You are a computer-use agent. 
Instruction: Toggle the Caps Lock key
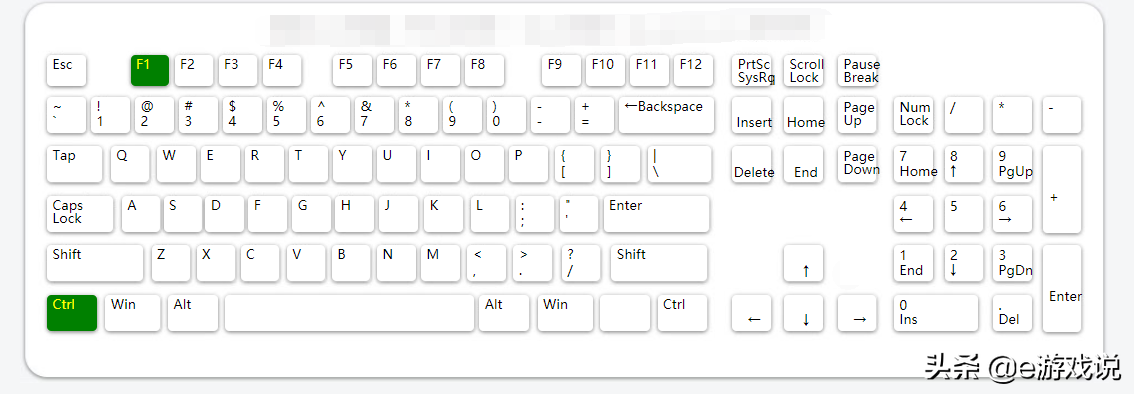click(x=80, y=213)
